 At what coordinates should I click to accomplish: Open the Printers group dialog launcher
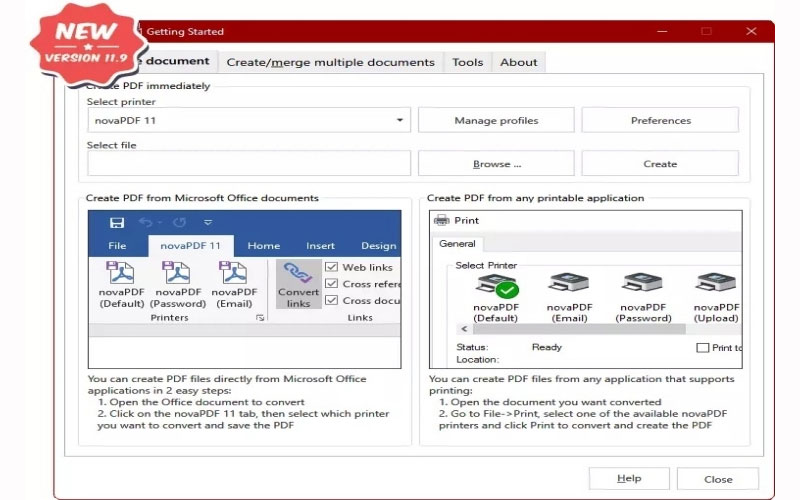(x=260, y=318)
